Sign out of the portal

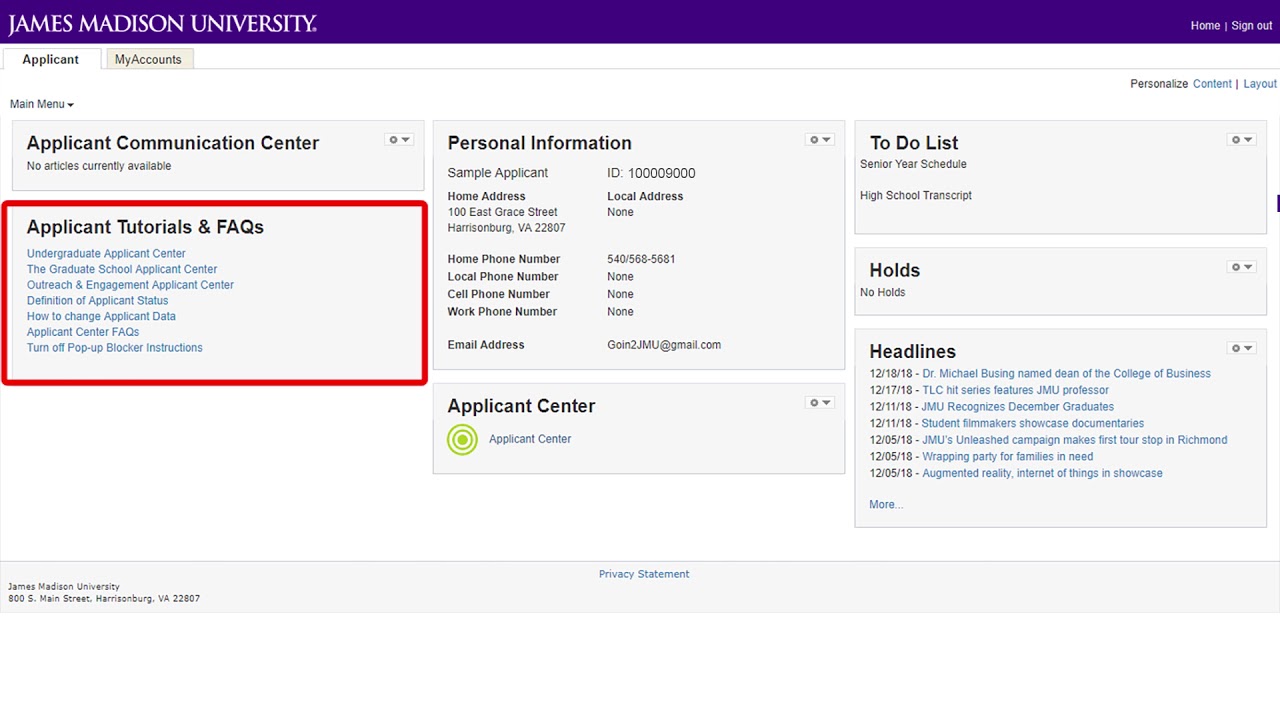(x=1252, y=26)
